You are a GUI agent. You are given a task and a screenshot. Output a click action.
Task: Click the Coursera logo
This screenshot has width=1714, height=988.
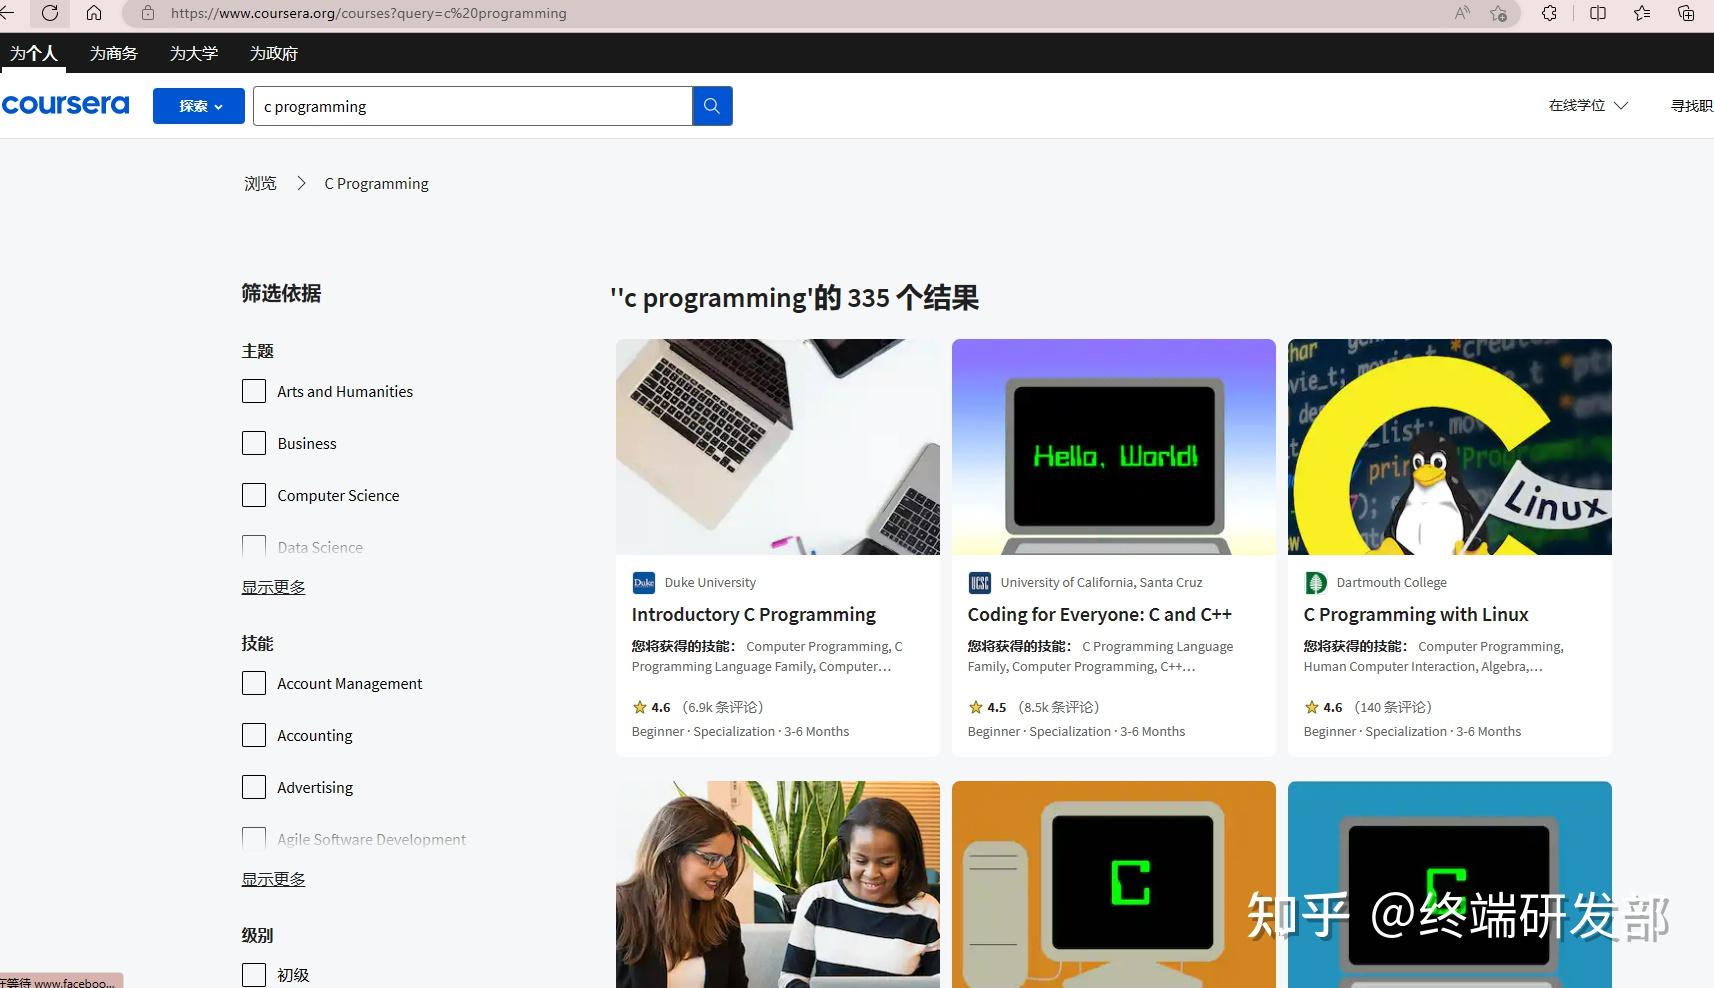[x=65, y=105]
